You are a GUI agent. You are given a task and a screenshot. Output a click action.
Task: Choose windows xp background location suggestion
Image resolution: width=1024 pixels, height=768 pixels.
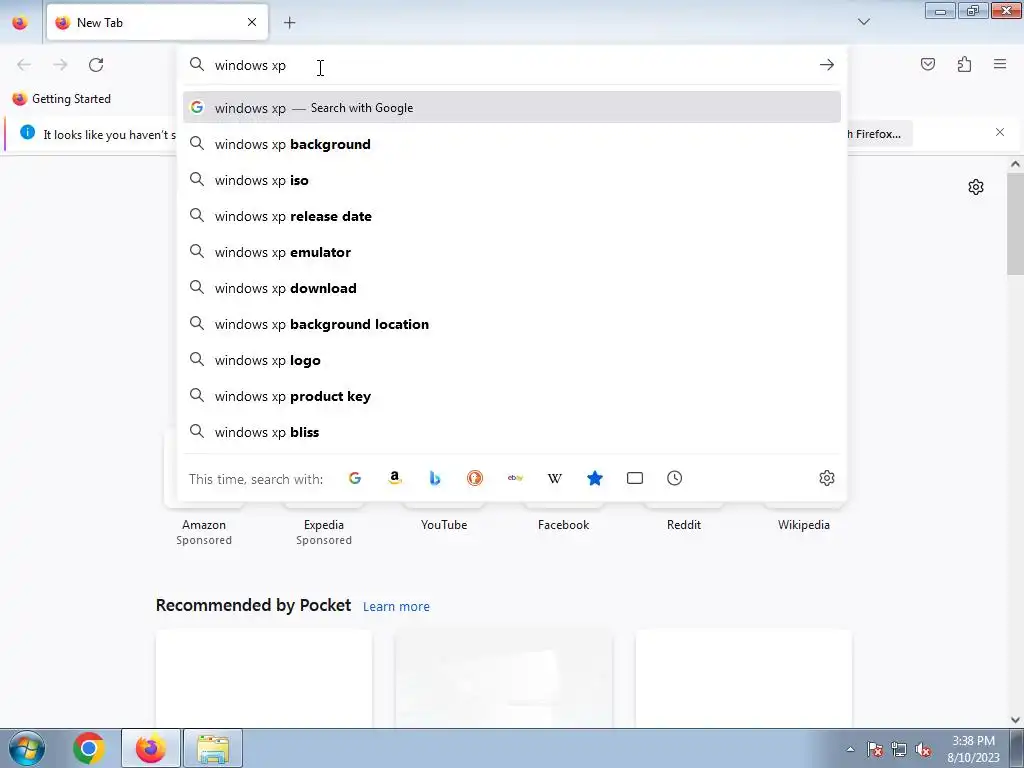point(512,323)
